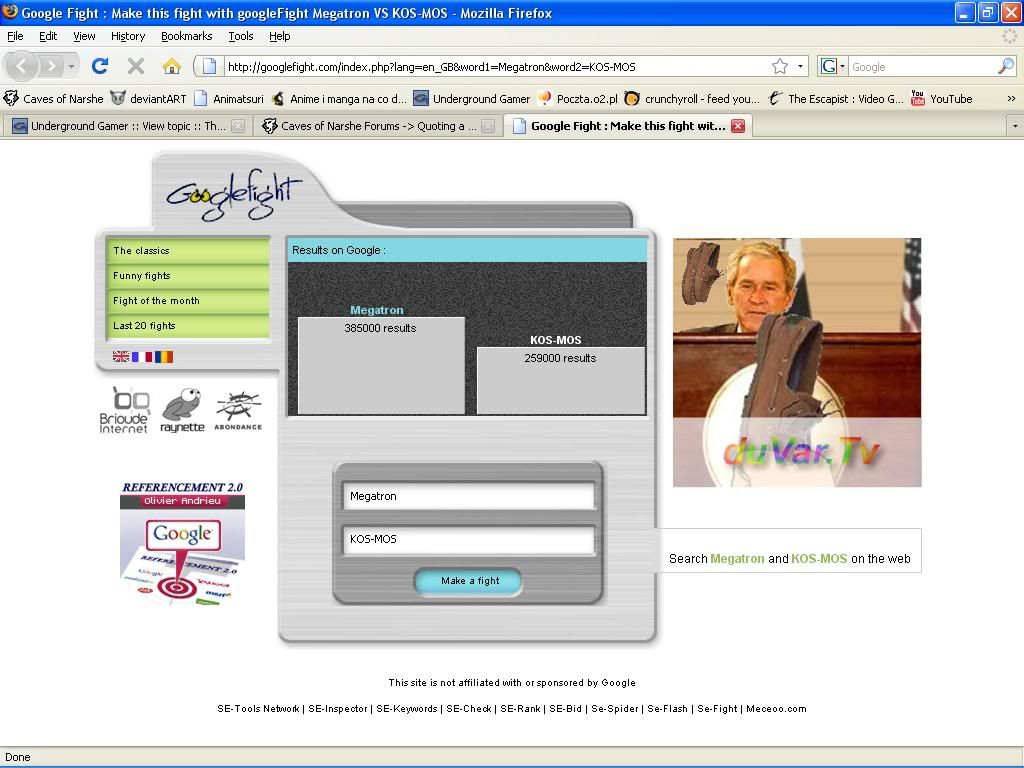Click the bookmark star in address bar
The width and height of the screenshot is (1024, 768).
point(779,67)
